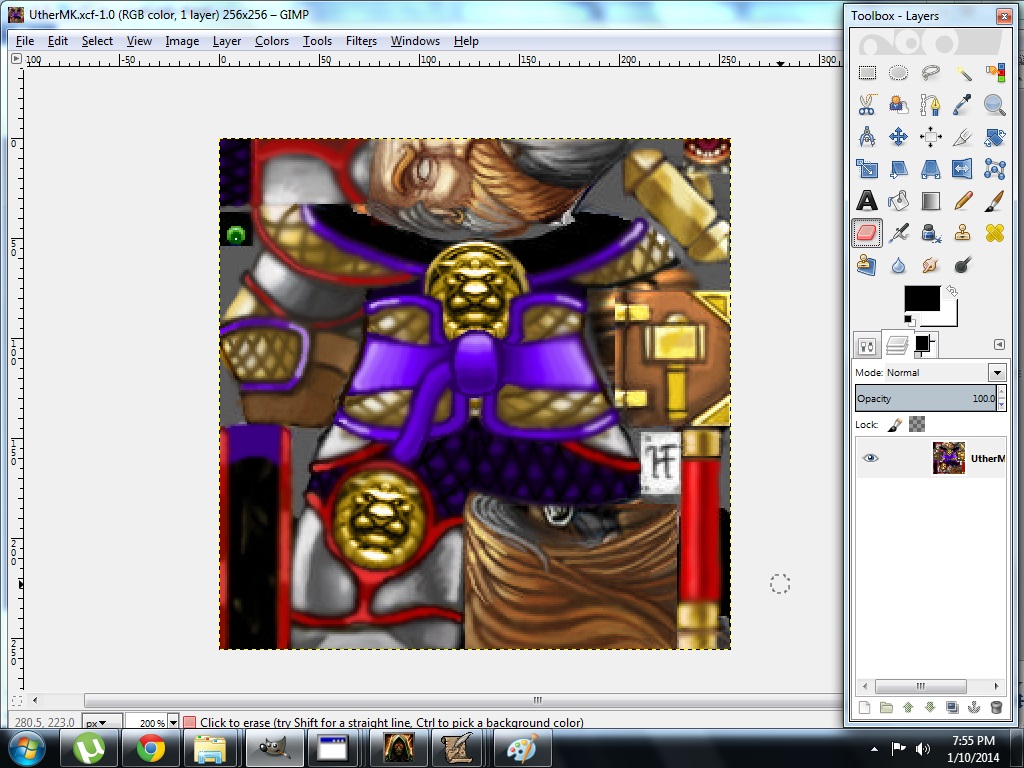Image resolution: width=1024 pixels, height=768 pixels.
Task: Toggle Quick Mask in bottom-left corner
Action: click(17, 700)
